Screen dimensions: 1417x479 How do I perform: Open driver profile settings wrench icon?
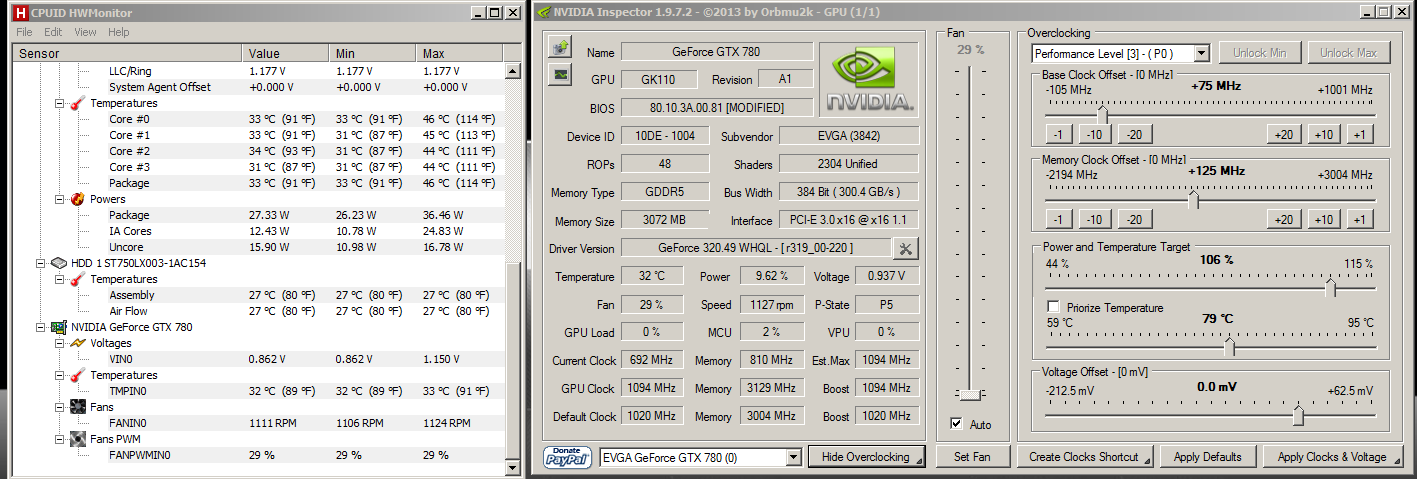pos(905,248)
